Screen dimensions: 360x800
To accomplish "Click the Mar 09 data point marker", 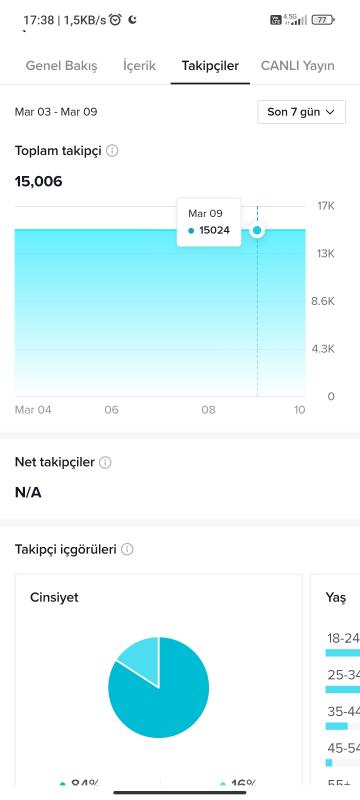I will coord(257,231).
